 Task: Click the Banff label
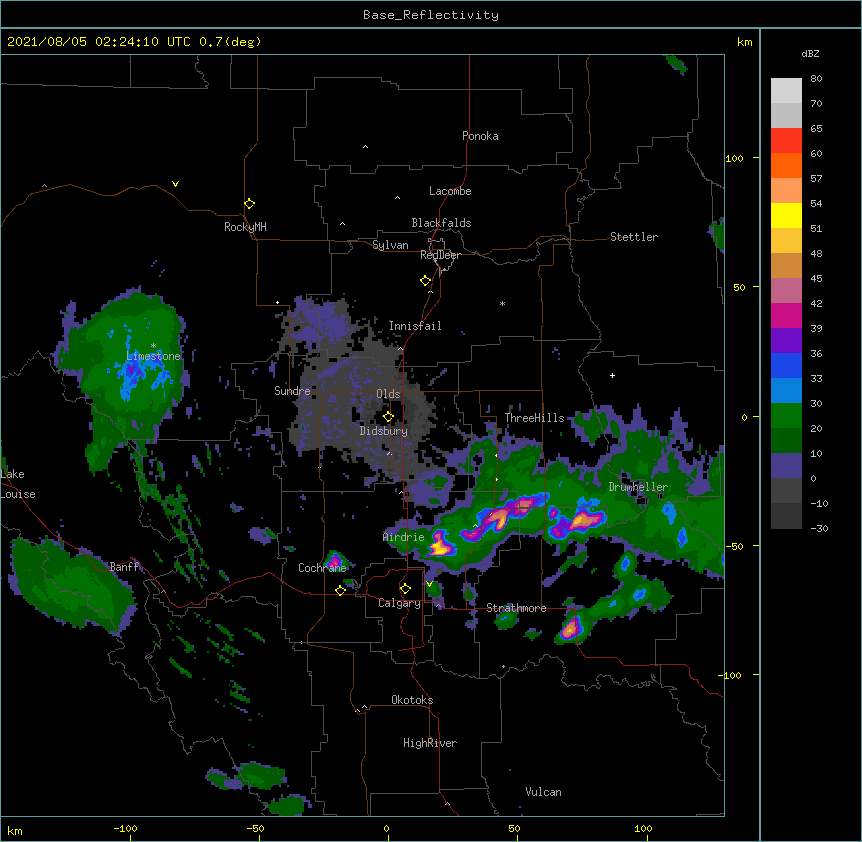124,567
